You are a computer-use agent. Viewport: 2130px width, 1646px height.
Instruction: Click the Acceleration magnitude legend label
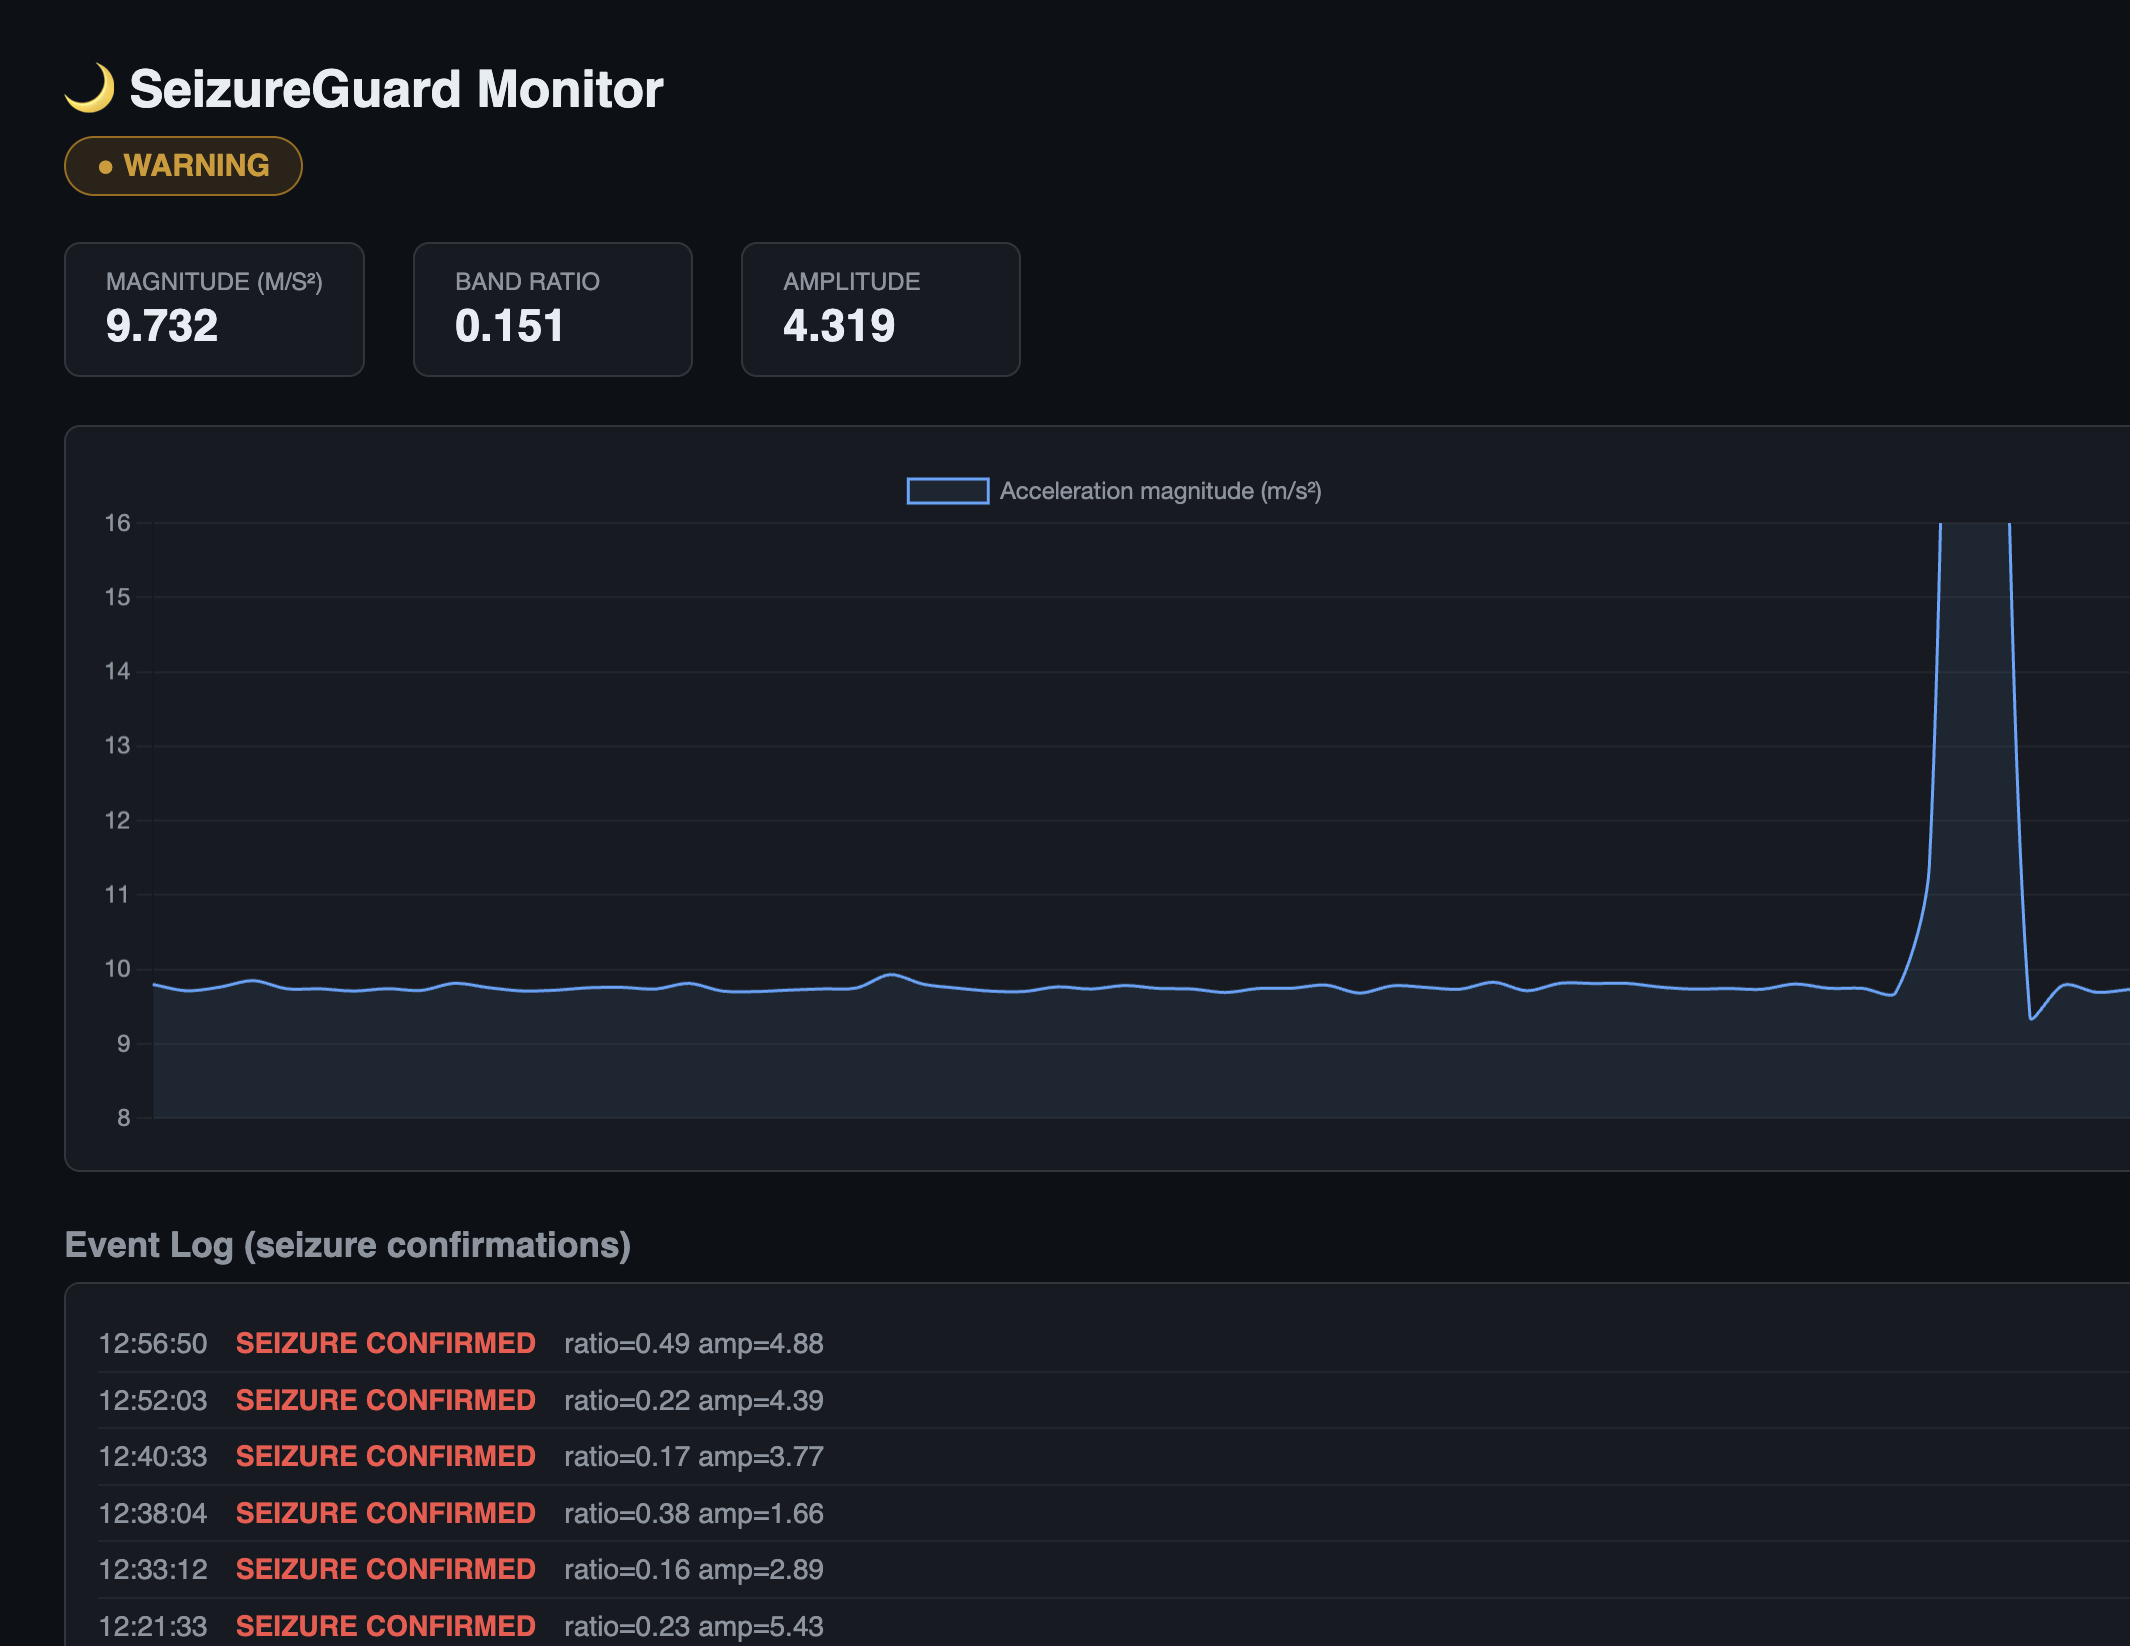[1160, 491]
